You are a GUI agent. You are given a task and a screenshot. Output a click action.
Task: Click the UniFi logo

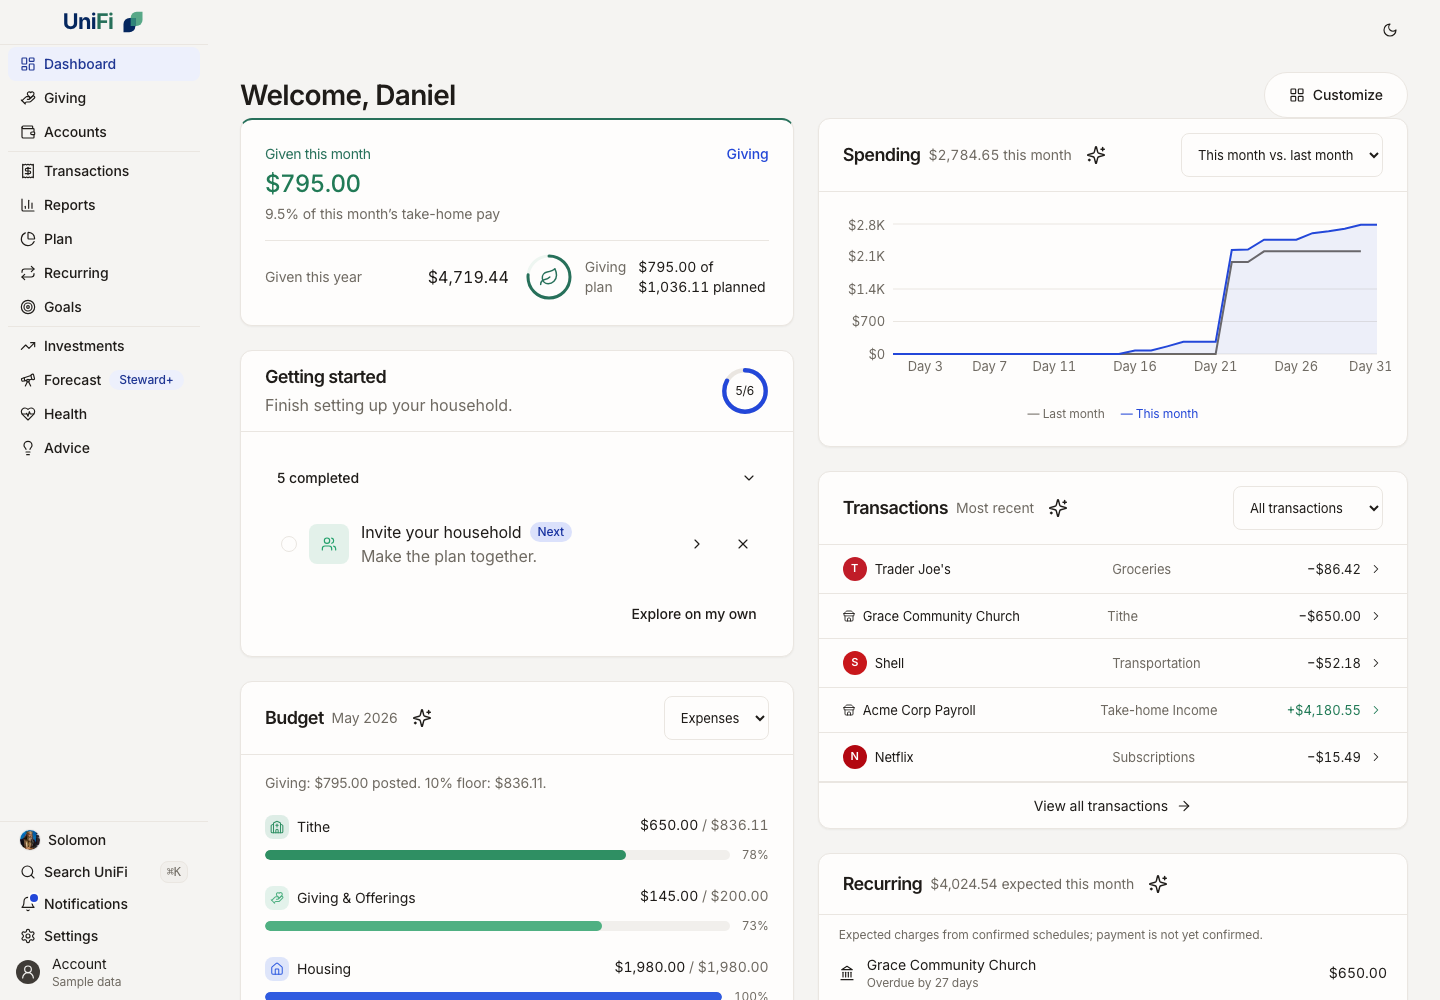click(x=103, y=21)
